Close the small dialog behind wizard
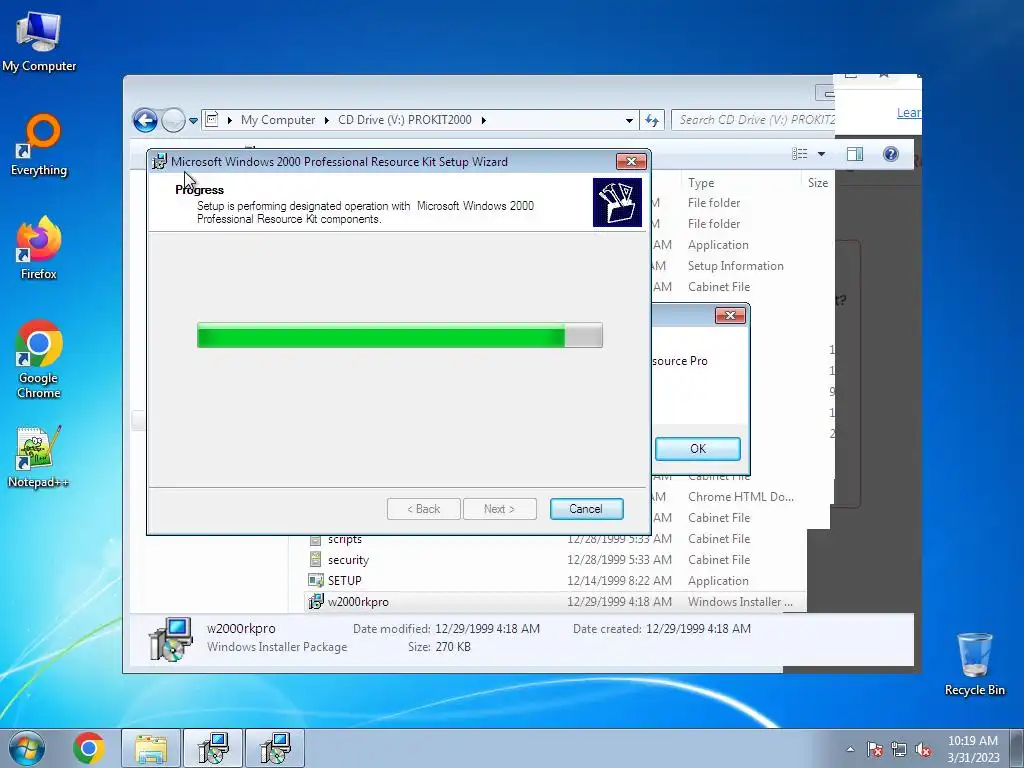 pos(730,316)
